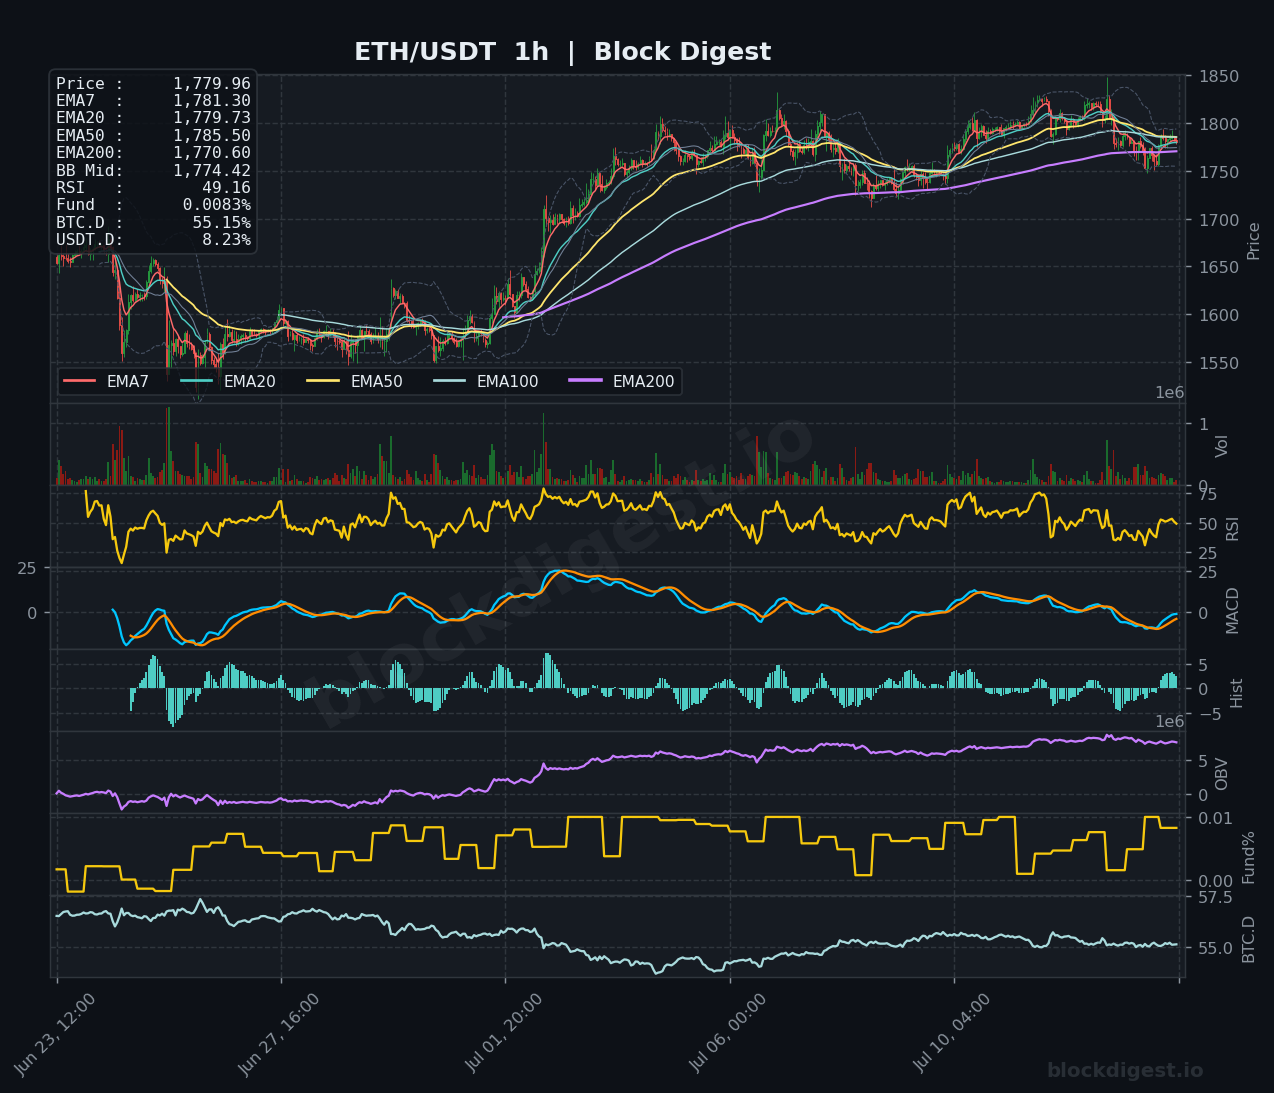Click the EMA7 legend entry
The image size is (1274, 1093).
[x=106, y=381]
